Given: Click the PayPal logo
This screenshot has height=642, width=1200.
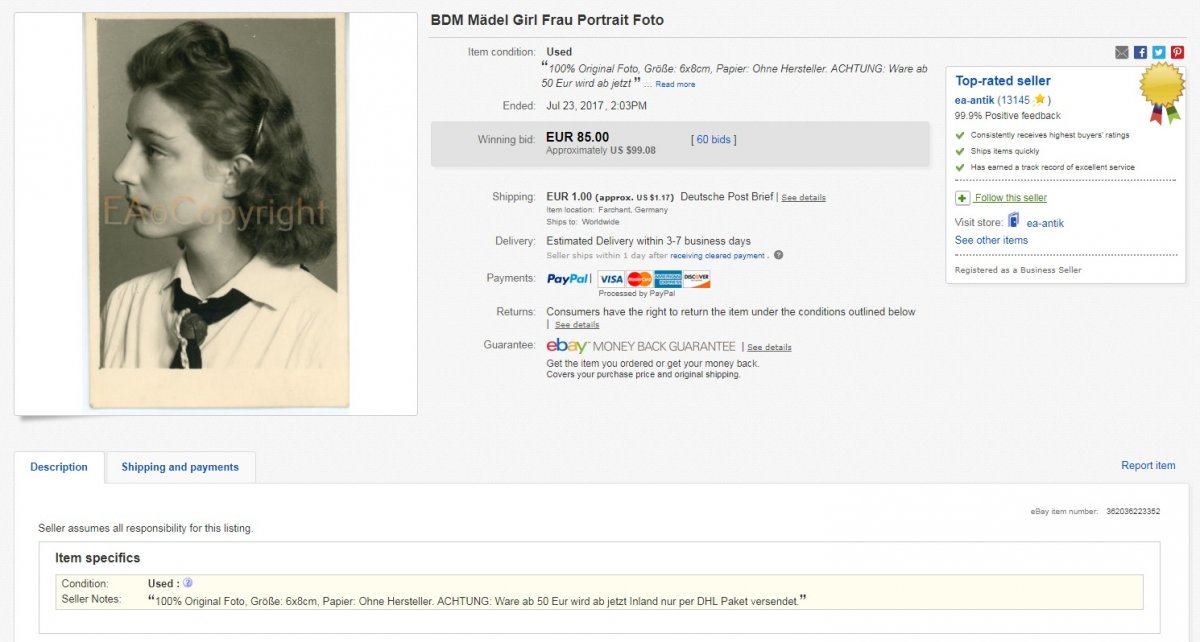Looking at the screenshot, I should point(567,279).
